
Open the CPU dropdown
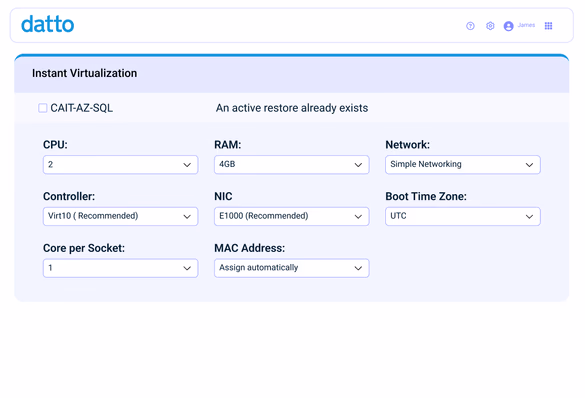point(121,164)
